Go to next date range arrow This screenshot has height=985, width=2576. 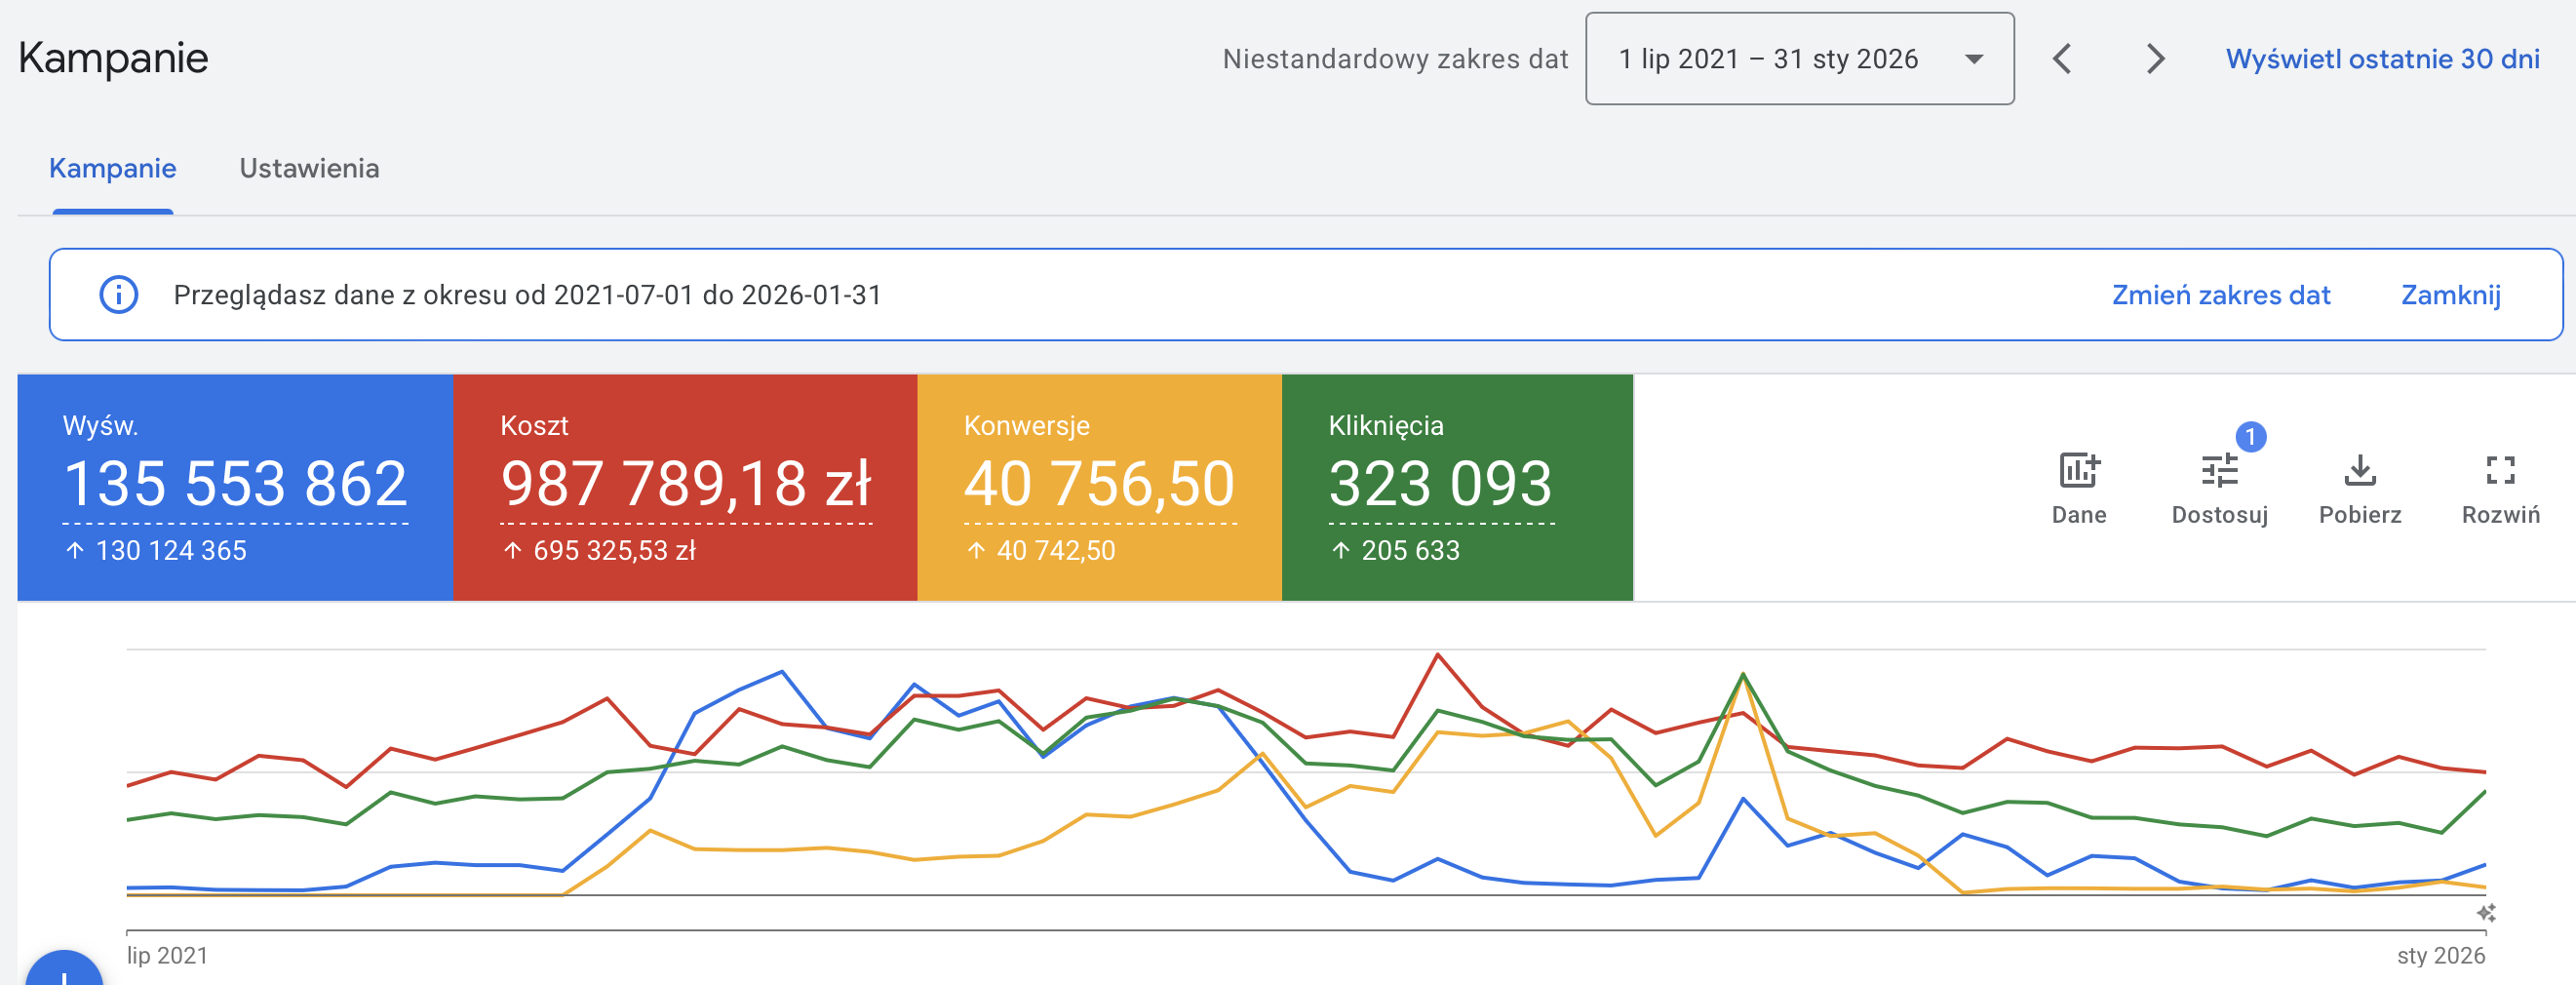point(2154,59)
